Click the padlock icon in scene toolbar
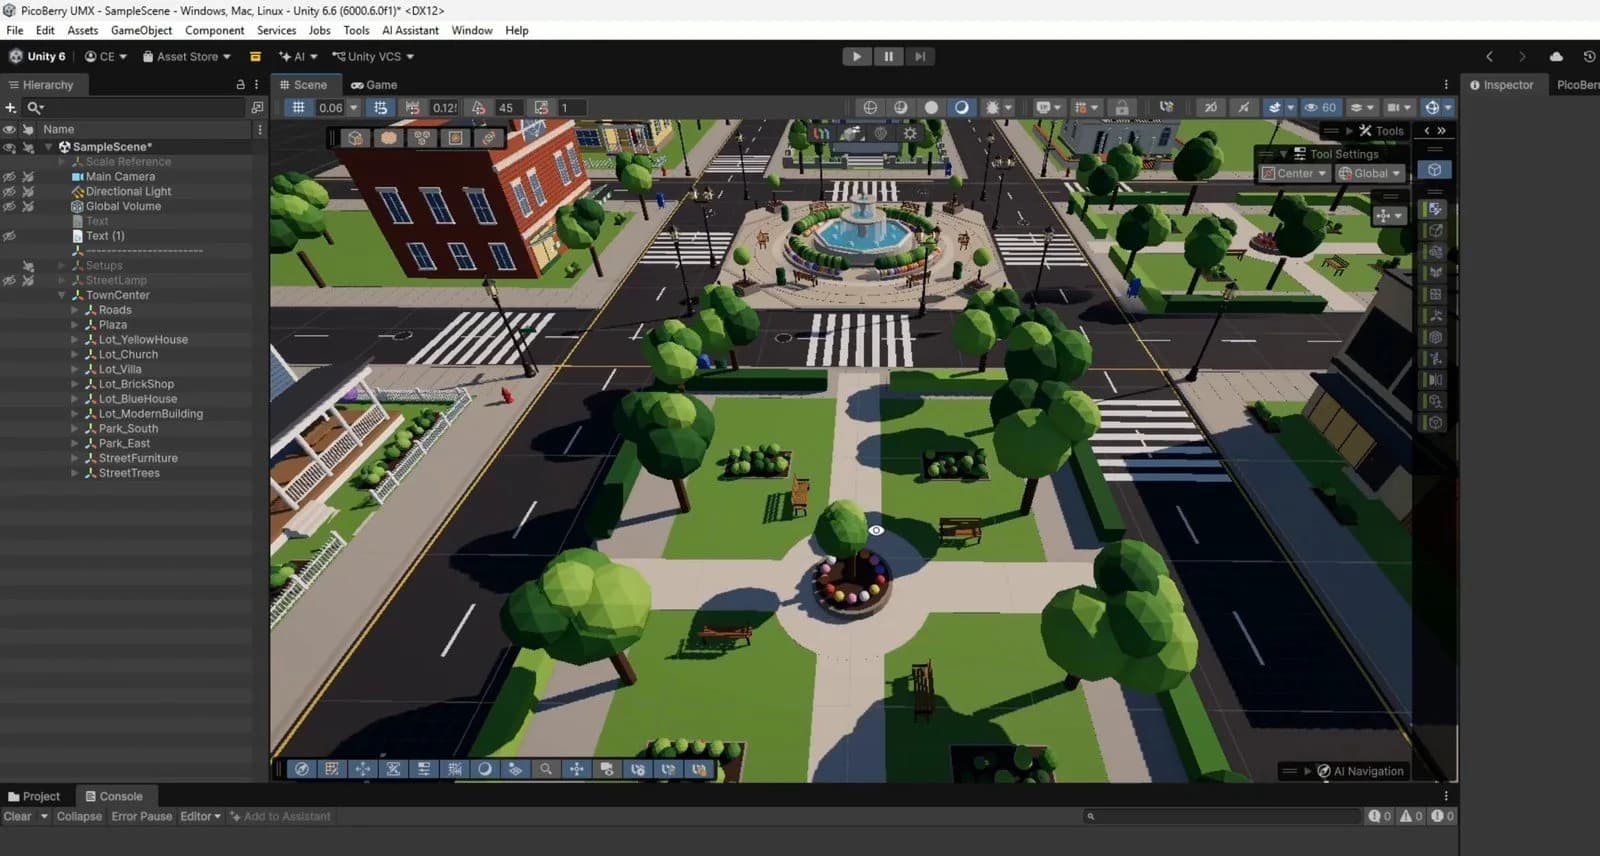The width and height of the screenshot is (1600, 856). point(1122,108)
